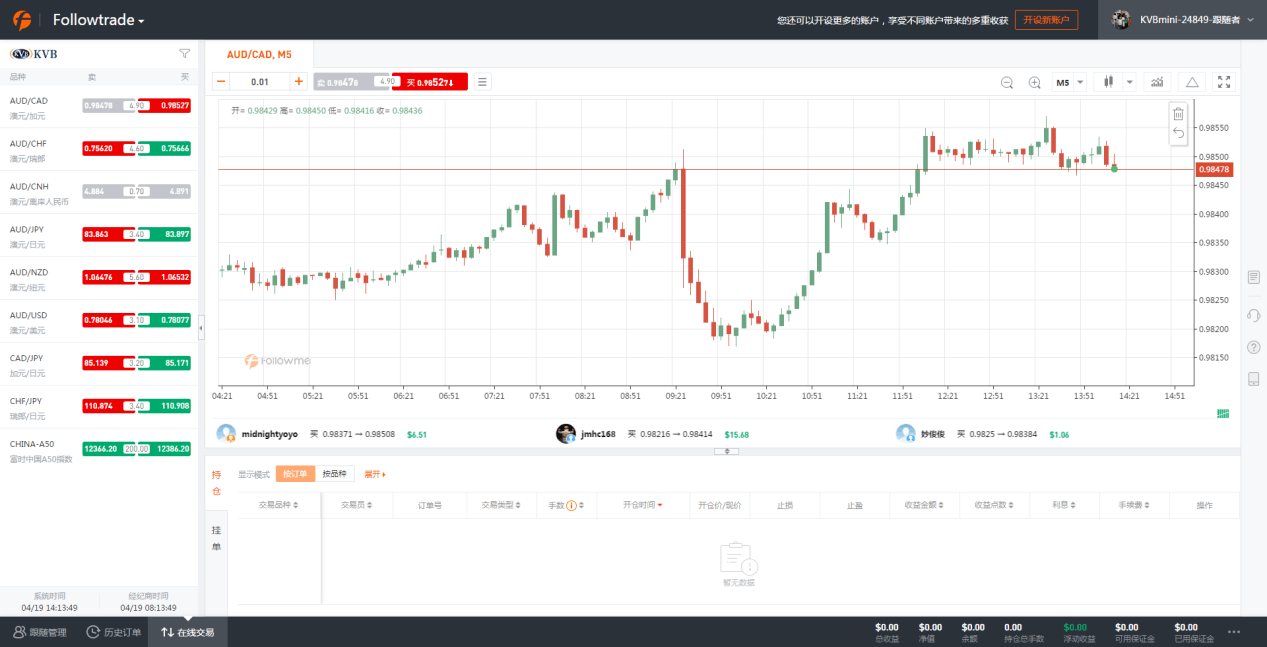Select the candlestick chart type icon

(1108, 82)
